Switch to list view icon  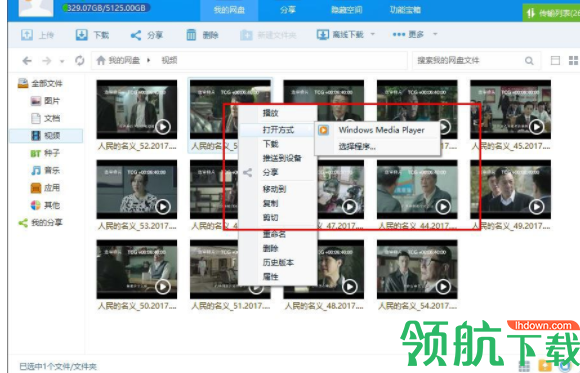555,60
